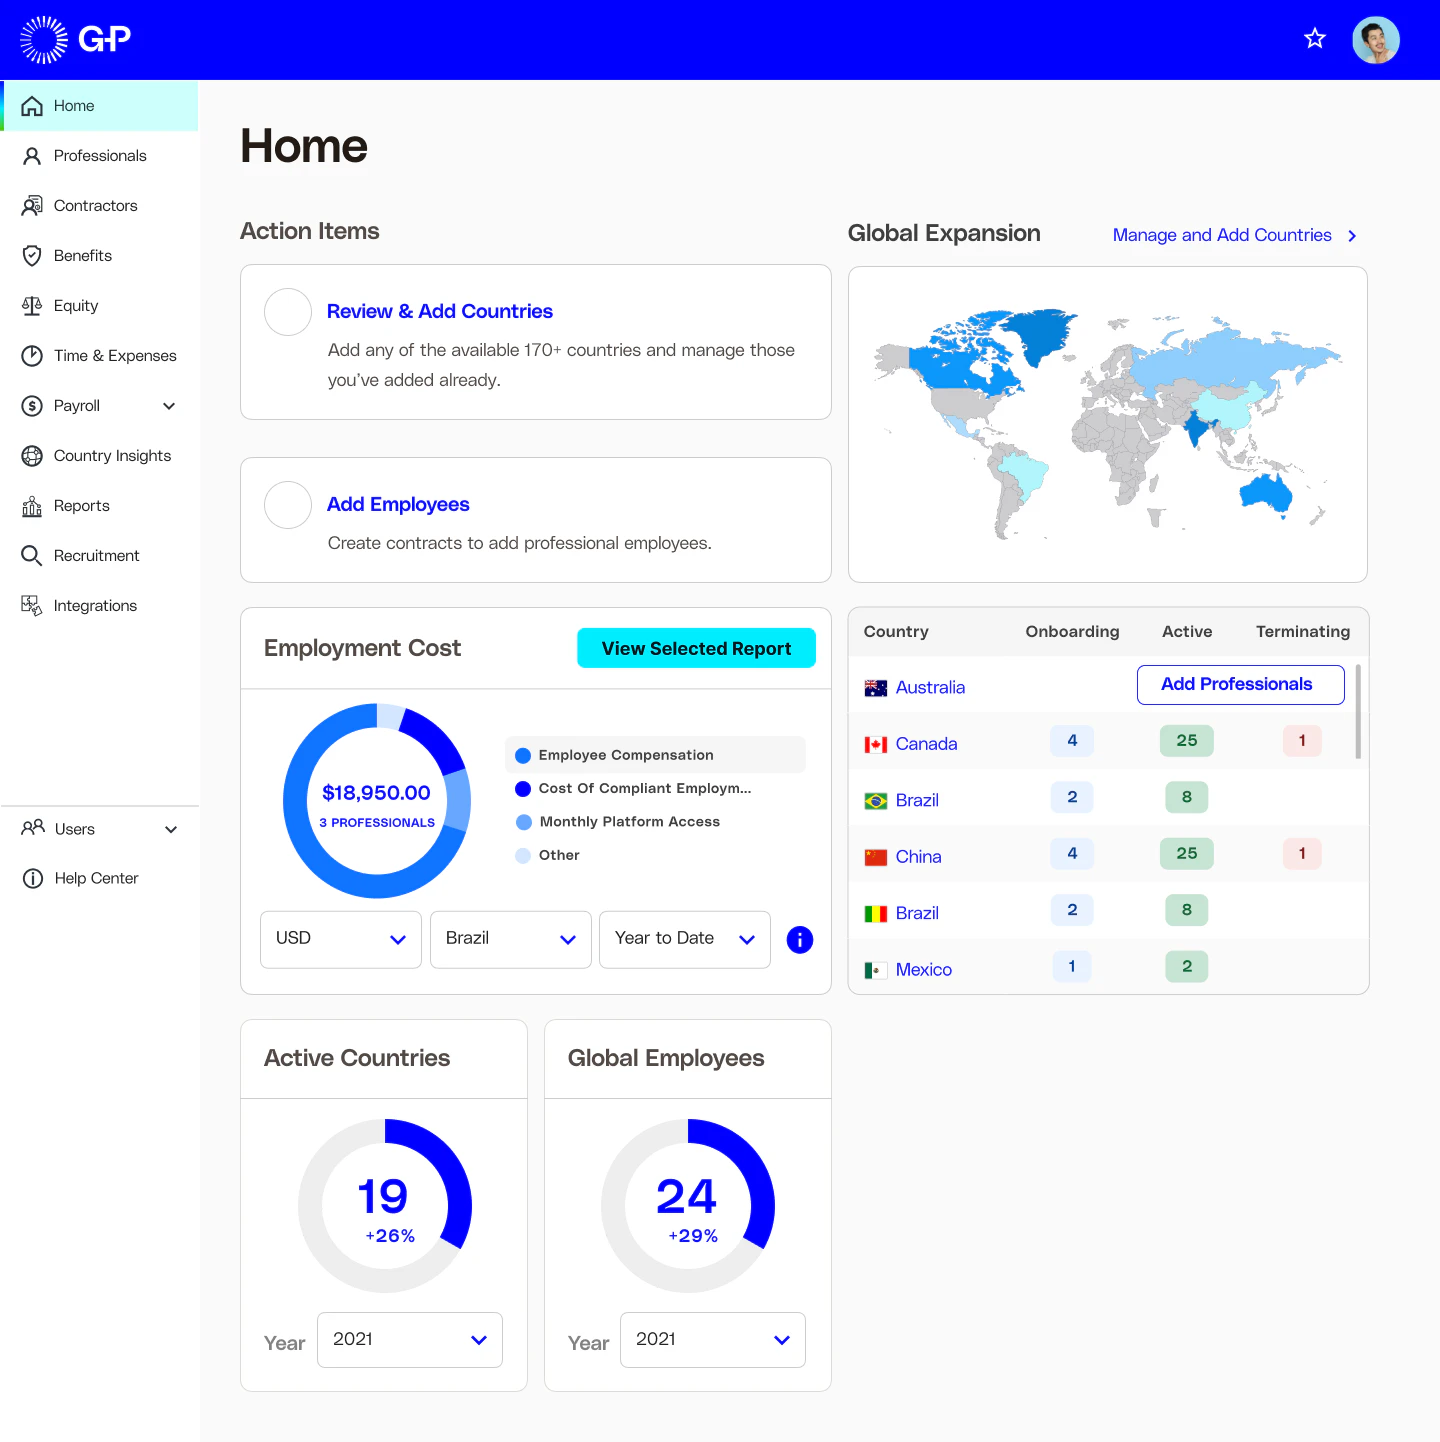Open Manage and Add Countries link
The height and width of the screenshot is (1442, 1440).
tap(1221, 234)
